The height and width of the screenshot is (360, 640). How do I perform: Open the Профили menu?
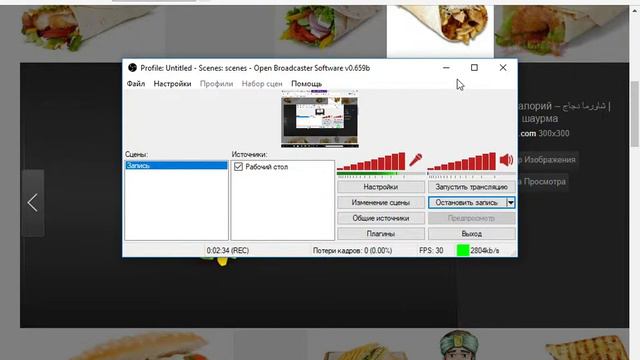(216, 84)
